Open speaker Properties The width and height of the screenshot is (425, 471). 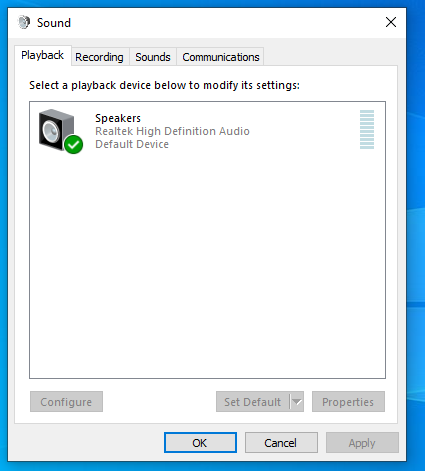(348, 402)
